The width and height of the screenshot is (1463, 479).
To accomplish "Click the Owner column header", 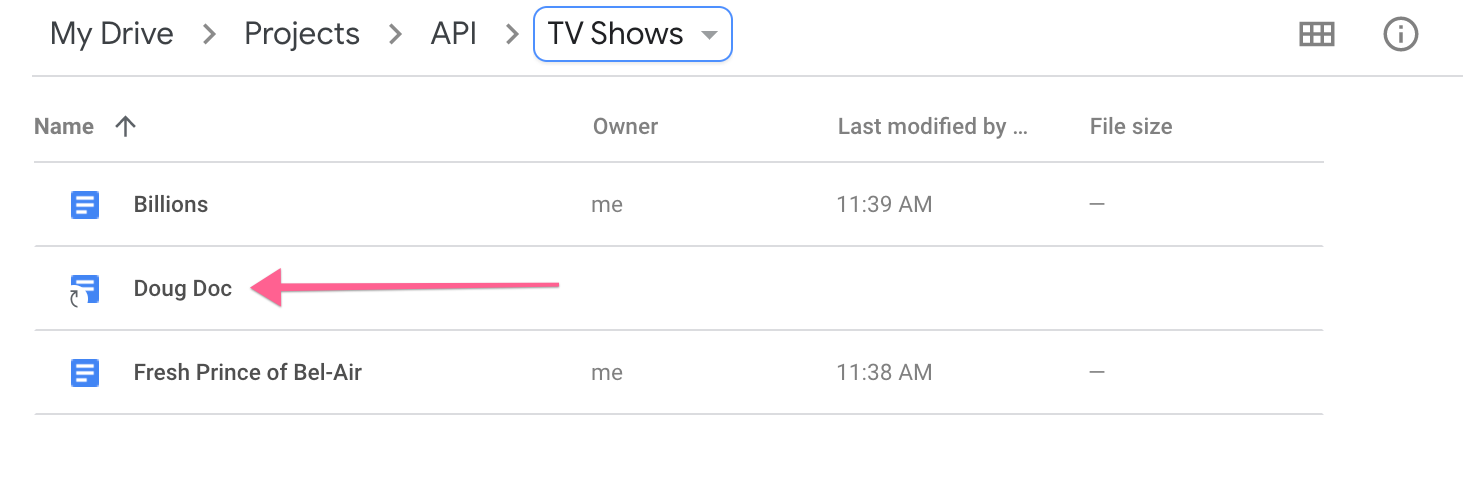I will [625, 127].
